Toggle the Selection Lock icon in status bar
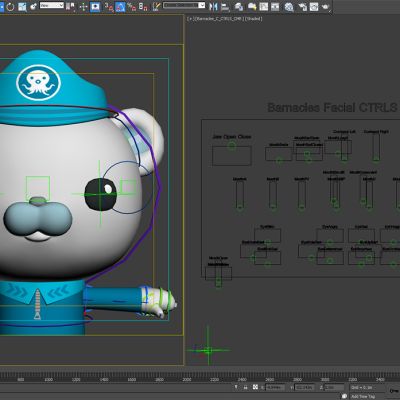 tap(245, 387)
